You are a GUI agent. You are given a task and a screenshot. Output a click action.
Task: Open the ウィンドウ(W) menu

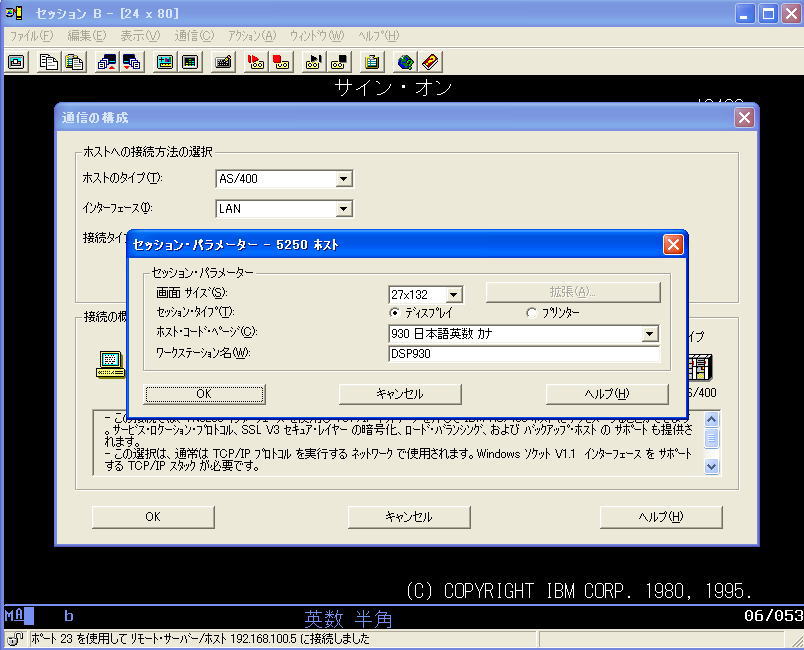(317, 36)
